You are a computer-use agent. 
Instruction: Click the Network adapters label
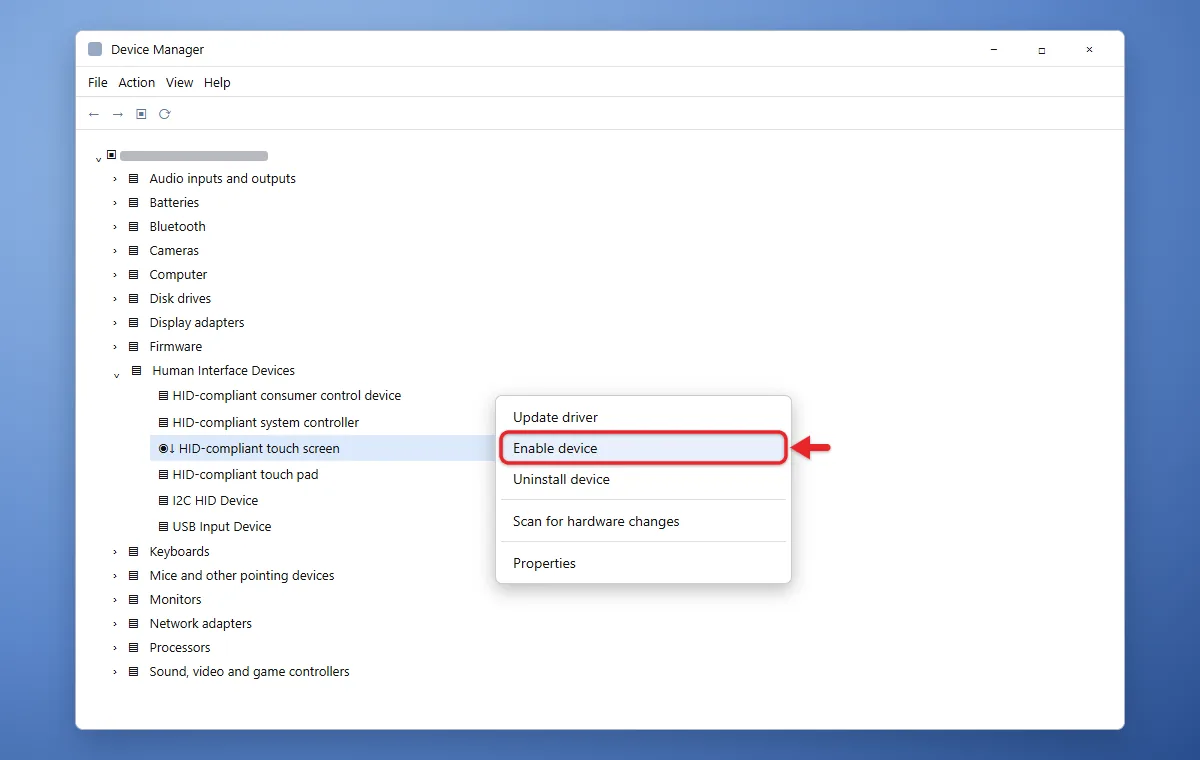[201, 624]
